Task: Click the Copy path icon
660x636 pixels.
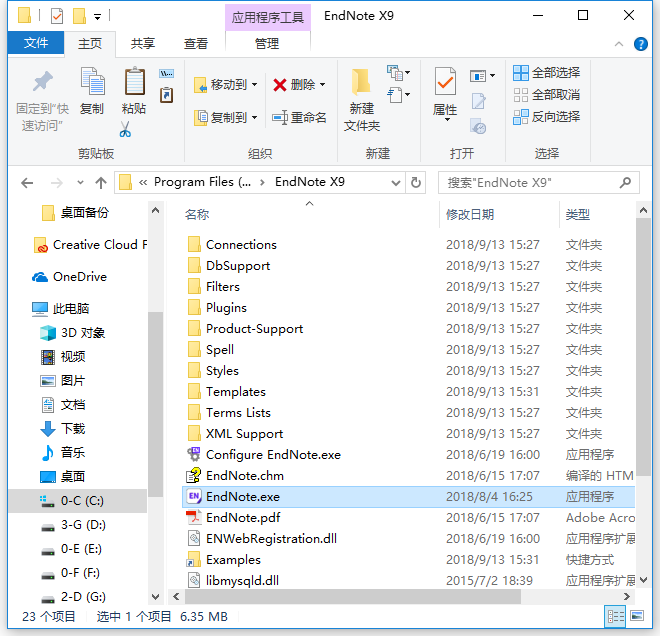Action: pyautogui.click(x=166, y=74)
